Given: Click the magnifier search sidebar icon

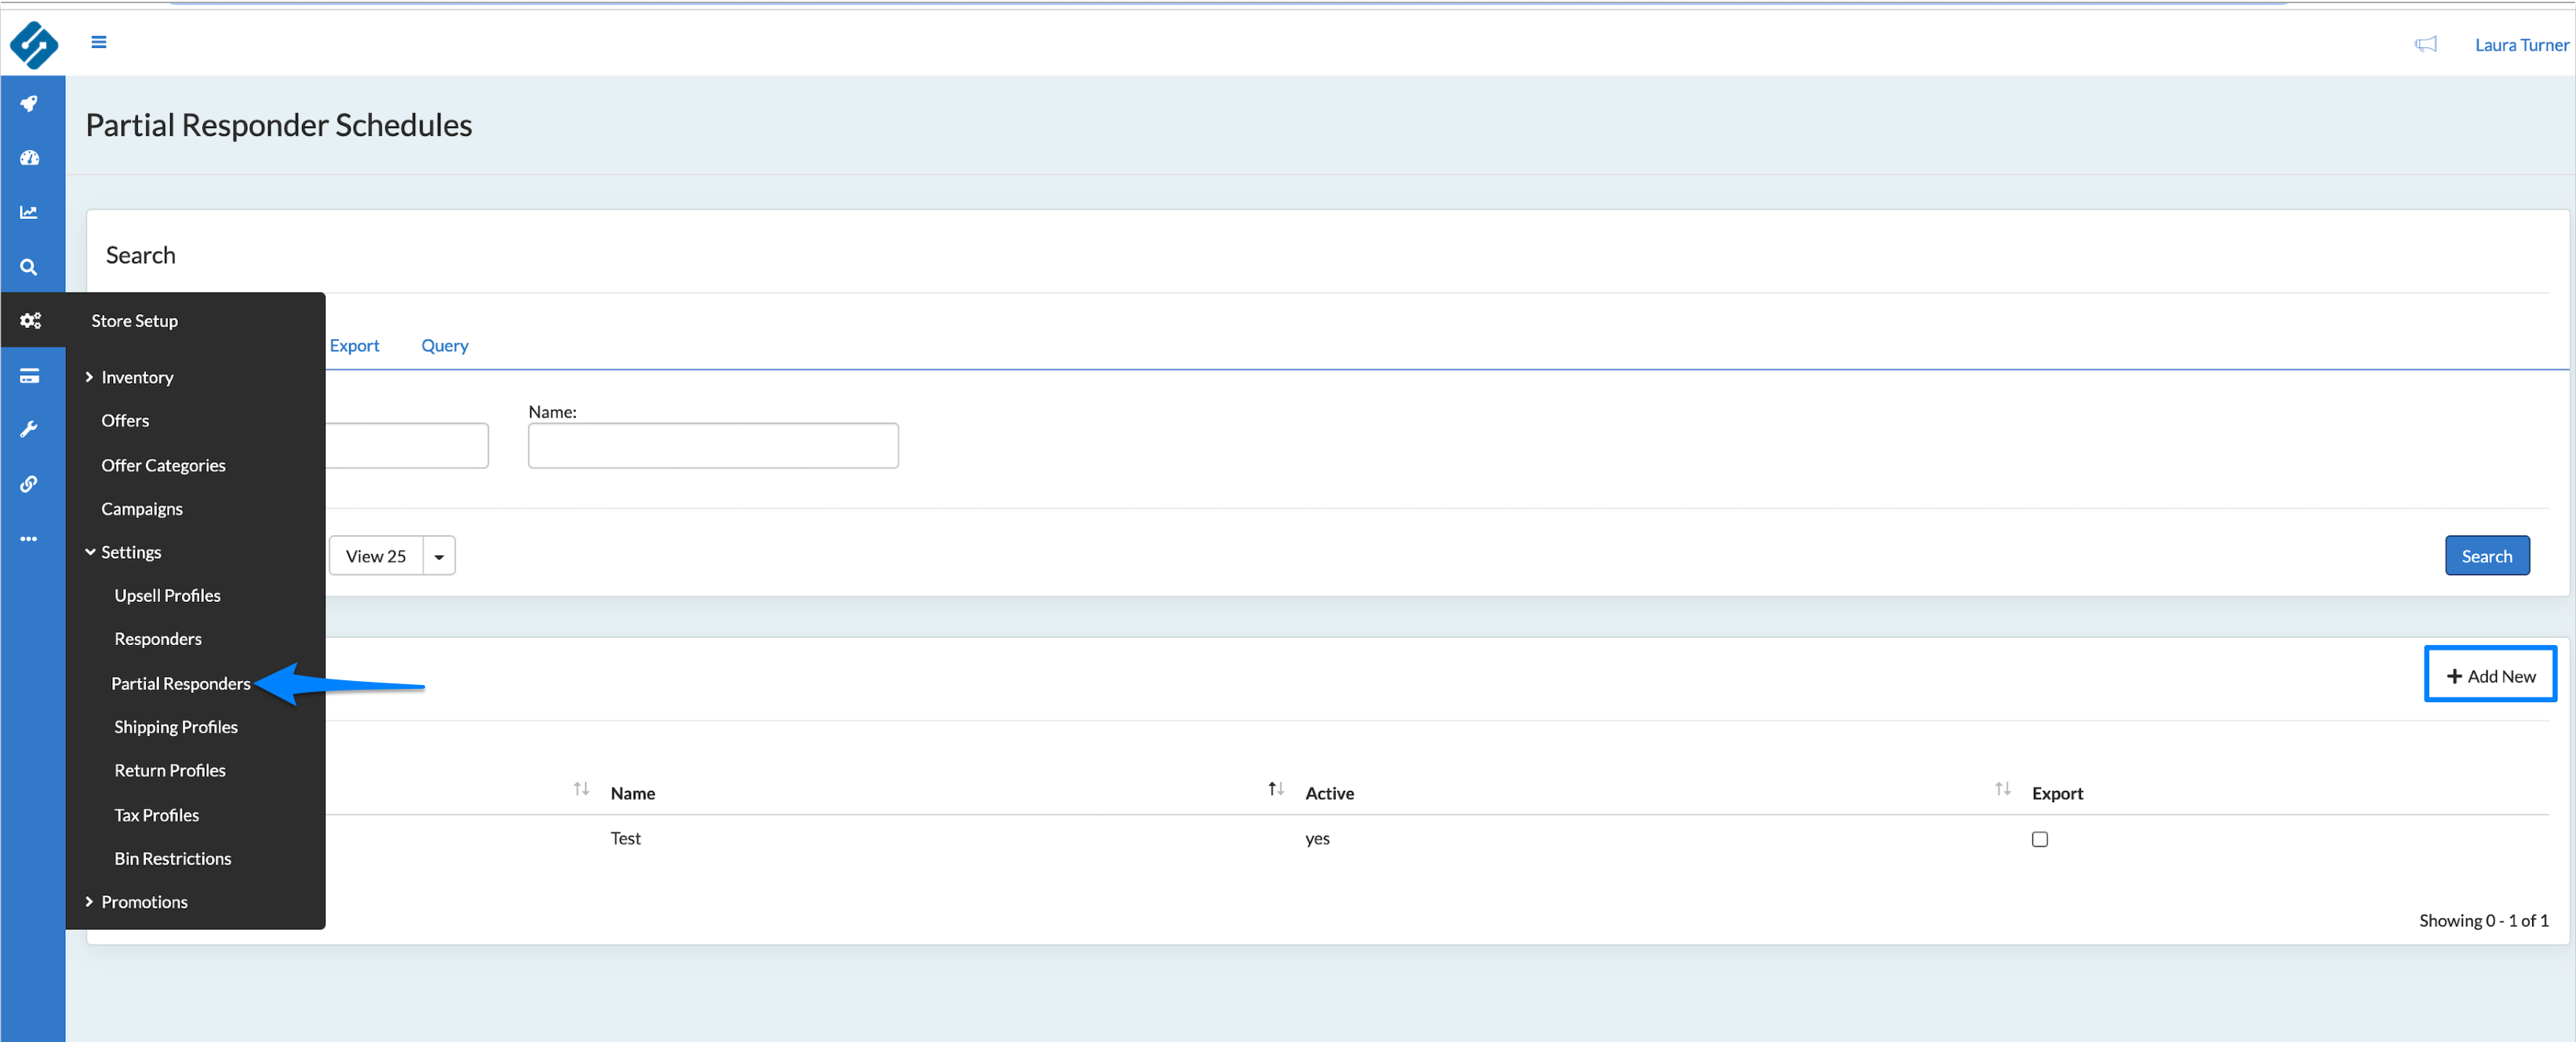Looking at the screenshot, I should click(29, 267).
